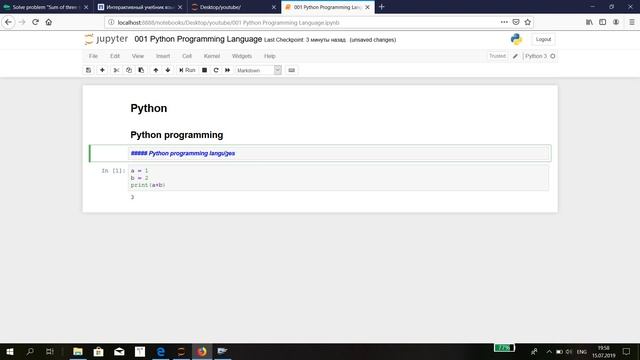This screenshot has width=640, height=360.
Task: Rename notebook title 001 Python Programming Language
Action: pyautogui.click(x=198, y=39)
